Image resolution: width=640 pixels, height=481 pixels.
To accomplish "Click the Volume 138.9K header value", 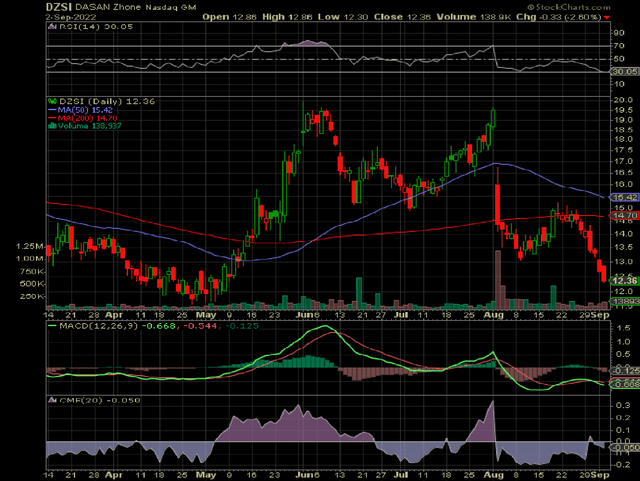I will pyautogui.click(x=473, y=17).
